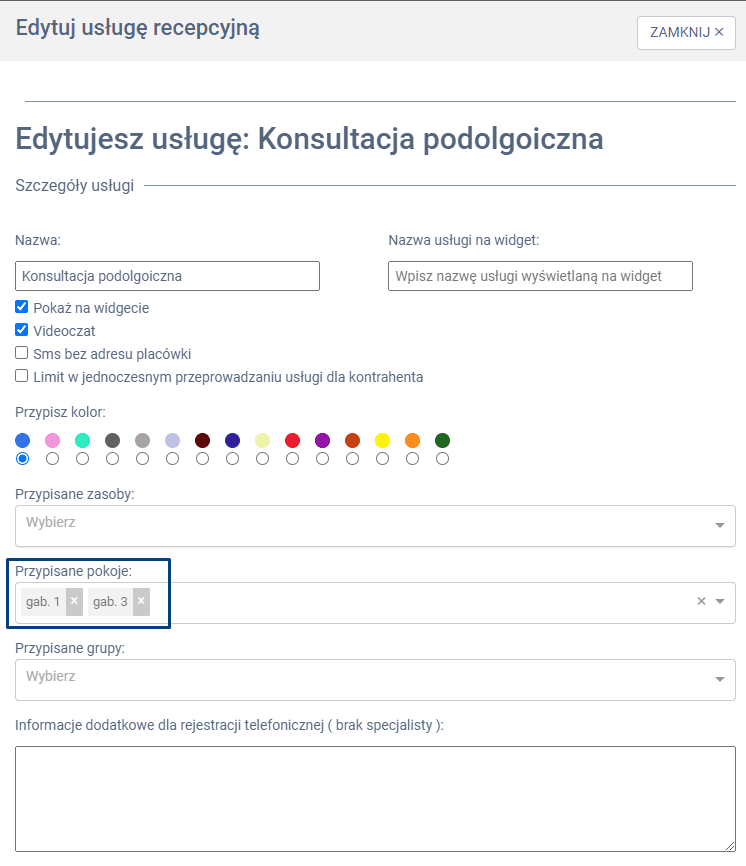
Task: Enable Limit w jednoczesnym przeprowadzaniu usługi checkbox
Action: click(22, 376)
